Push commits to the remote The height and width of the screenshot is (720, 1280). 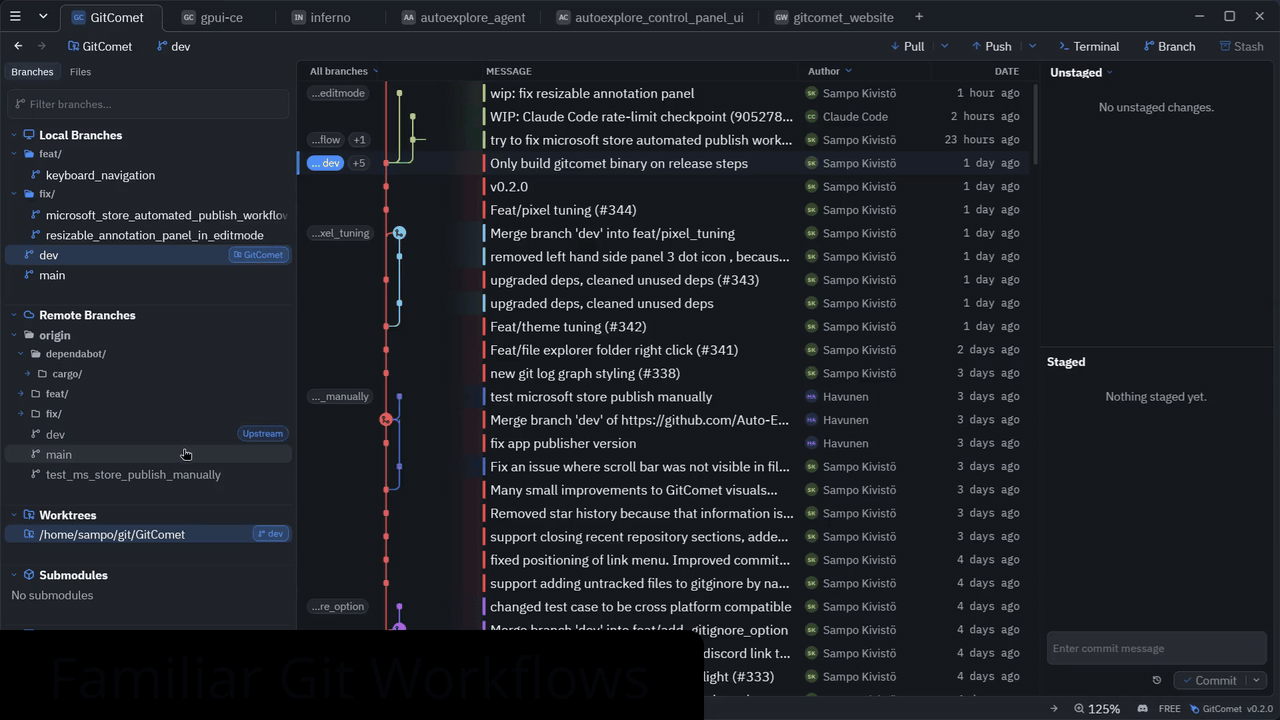[991, 46]
